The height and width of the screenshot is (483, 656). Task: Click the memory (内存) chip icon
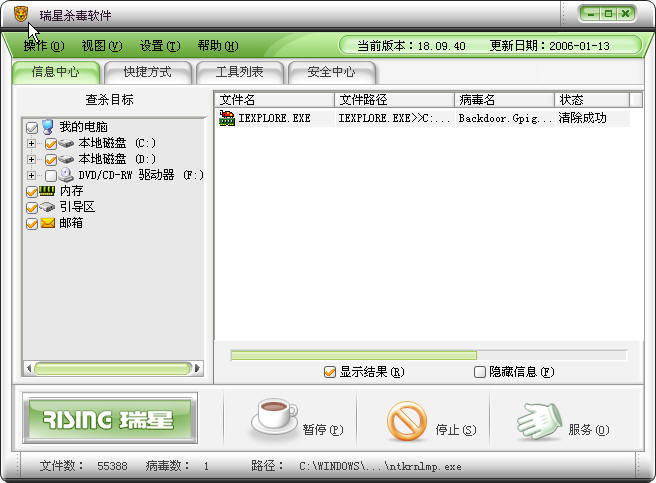tap(47, 191)
